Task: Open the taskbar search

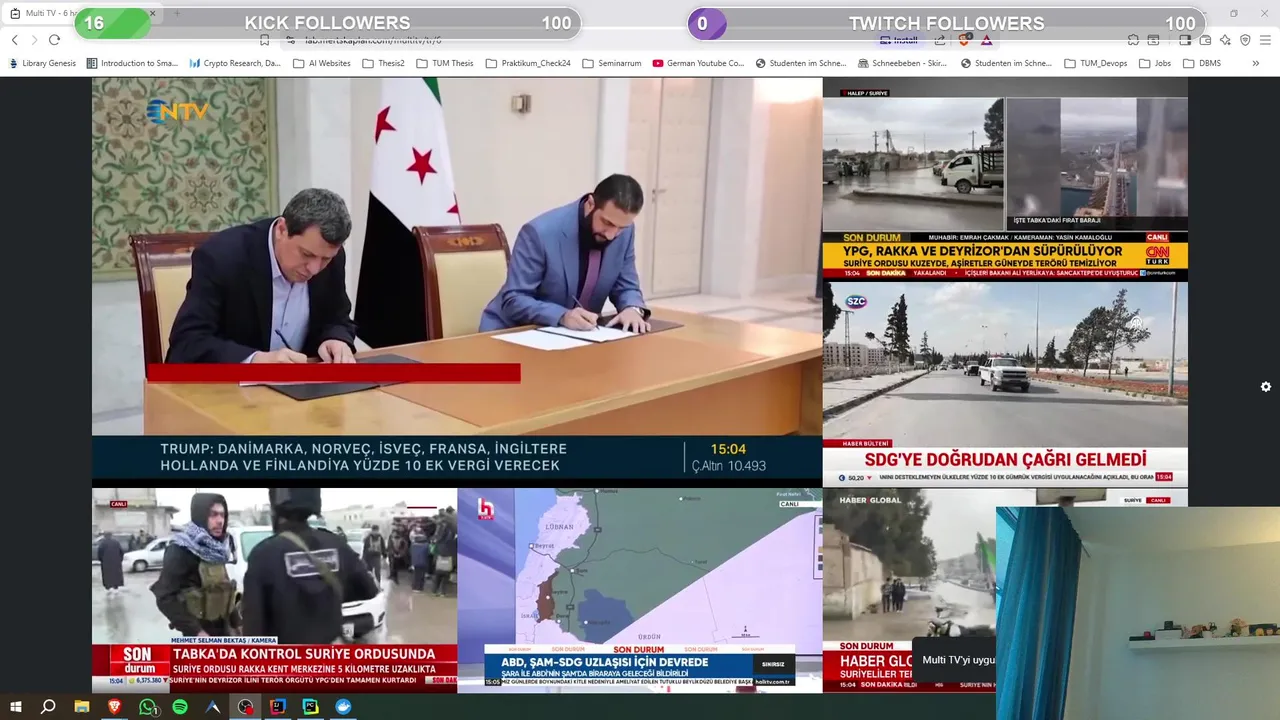Action: pyautogui.click(x=48, y=707)
